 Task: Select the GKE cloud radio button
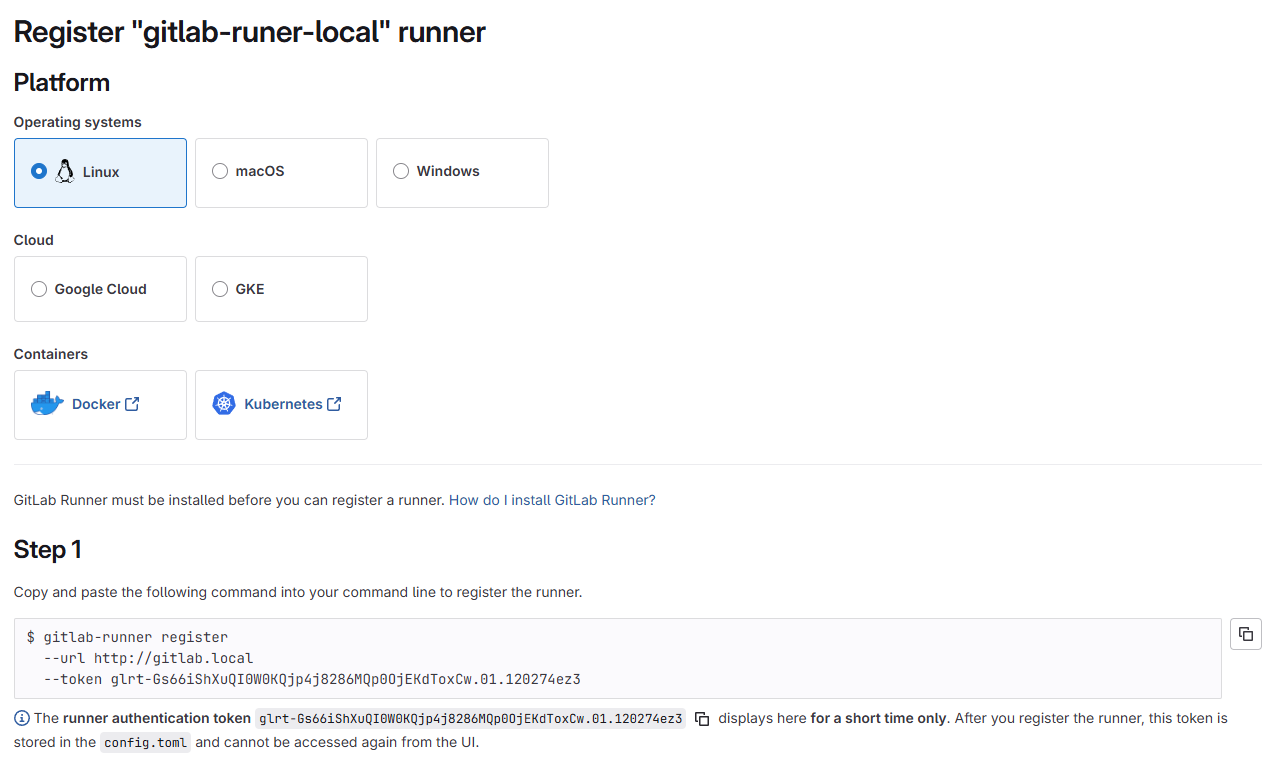tap(220, 289)
